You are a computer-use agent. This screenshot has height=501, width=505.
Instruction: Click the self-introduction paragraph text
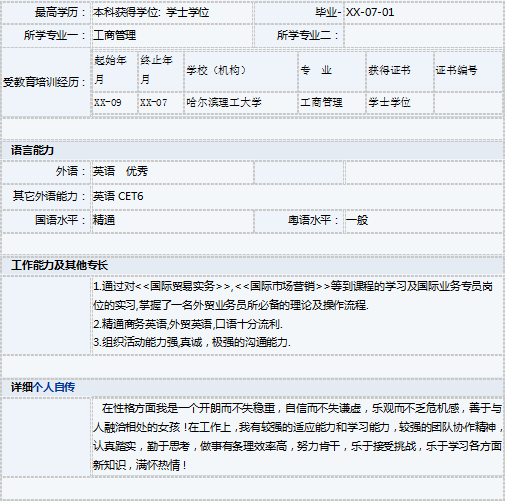298,436
